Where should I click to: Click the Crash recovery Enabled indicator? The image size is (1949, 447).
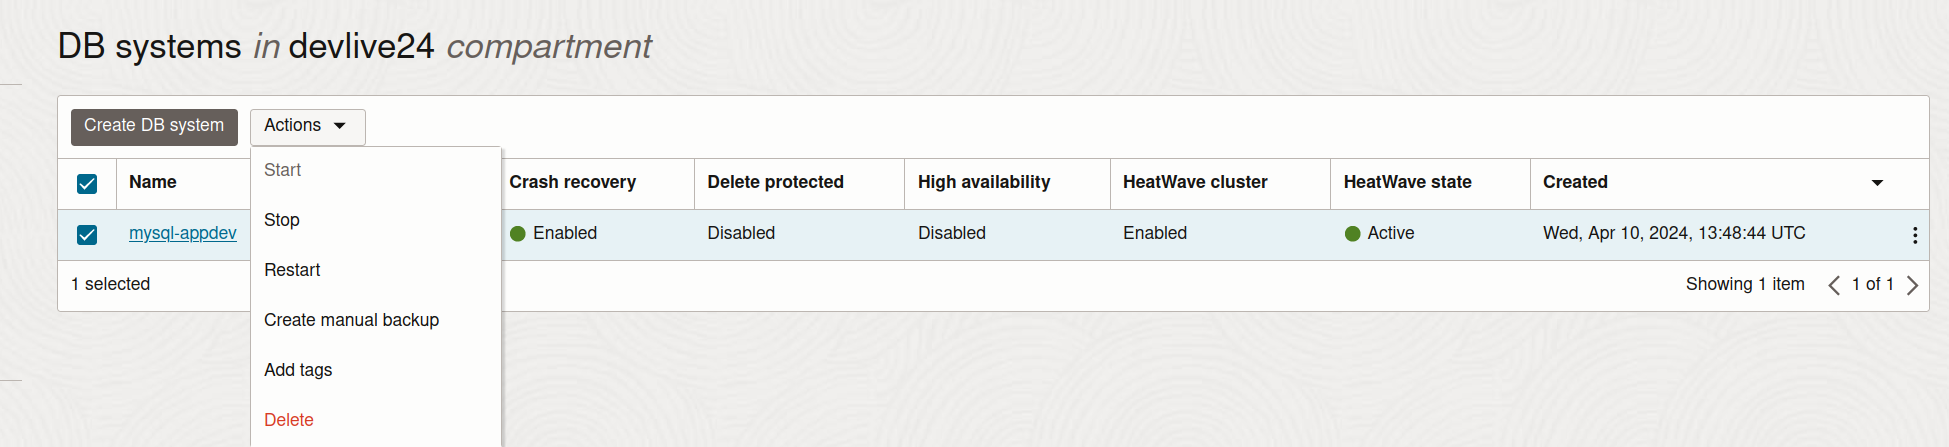[x=553, y=233]
